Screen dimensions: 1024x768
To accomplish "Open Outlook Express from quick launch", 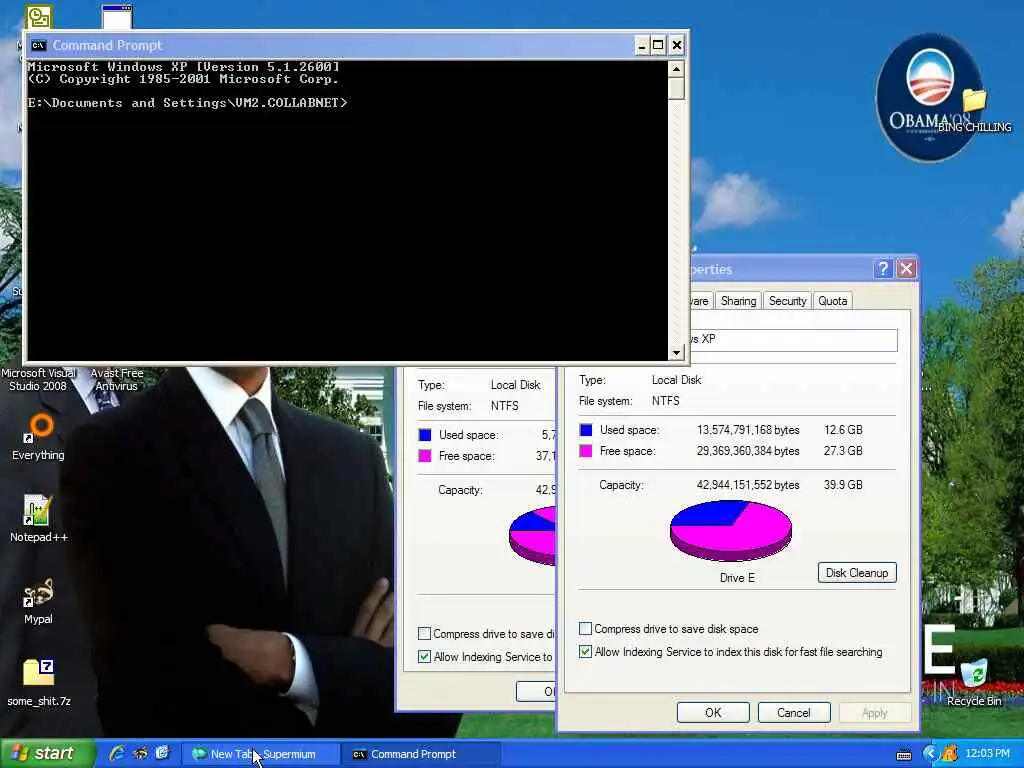I will (162, 754).
